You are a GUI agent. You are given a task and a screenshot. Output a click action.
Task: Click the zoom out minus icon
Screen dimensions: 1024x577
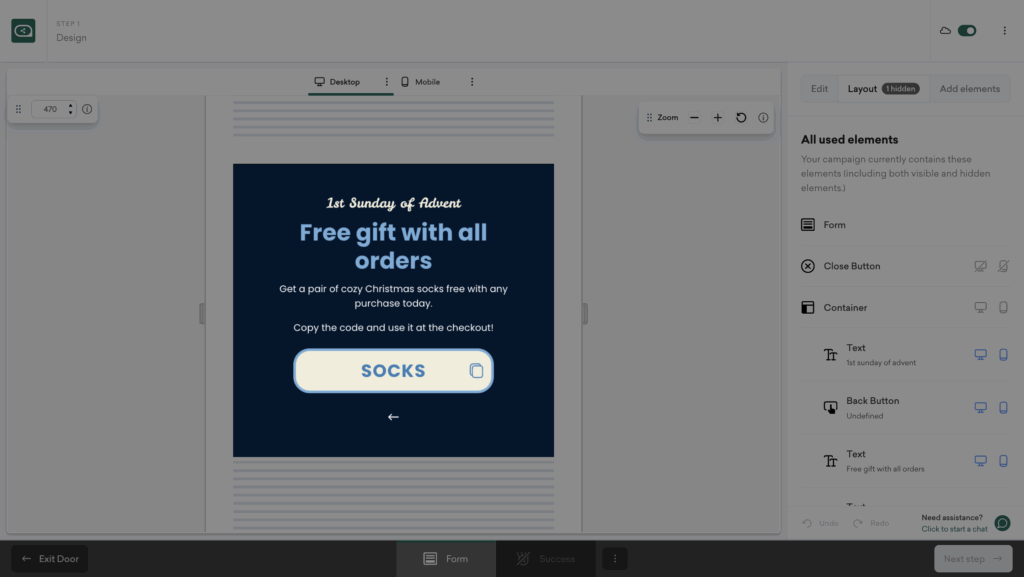click(694, 118)
